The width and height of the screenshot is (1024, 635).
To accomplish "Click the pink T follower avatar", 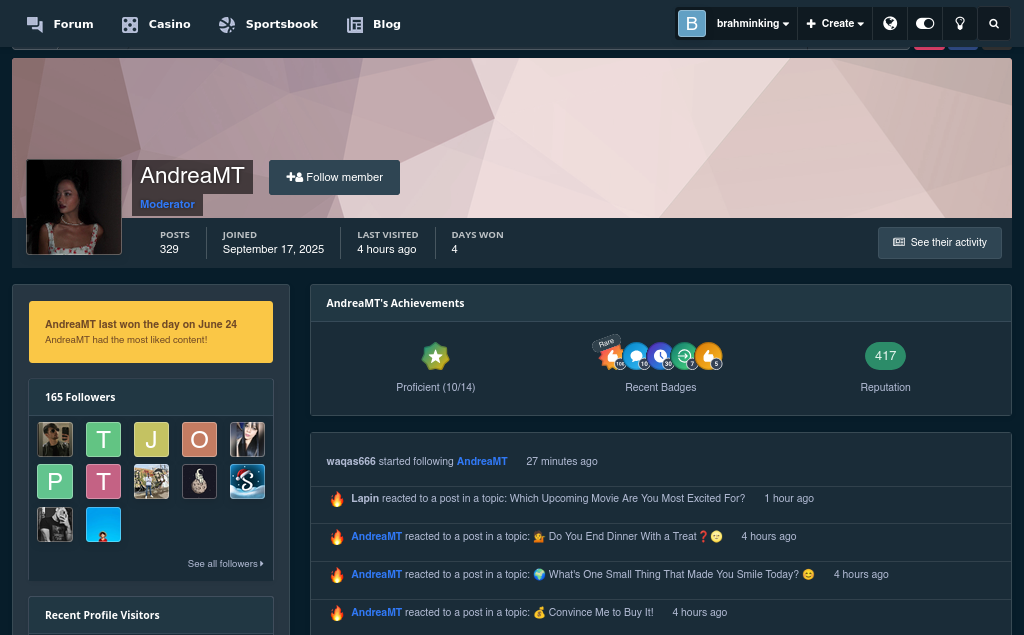I will [x=103, y=481].
